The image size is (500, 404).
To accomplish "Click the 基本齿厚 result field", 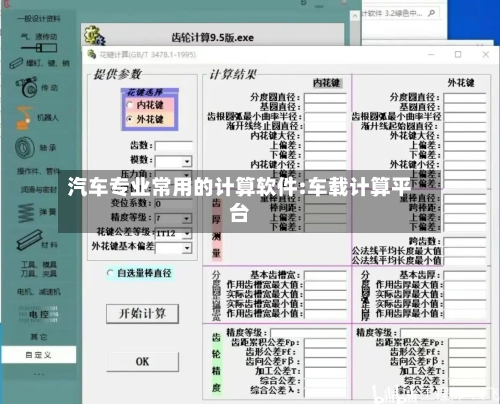I will pyautogui.click(x=465, y=275).
